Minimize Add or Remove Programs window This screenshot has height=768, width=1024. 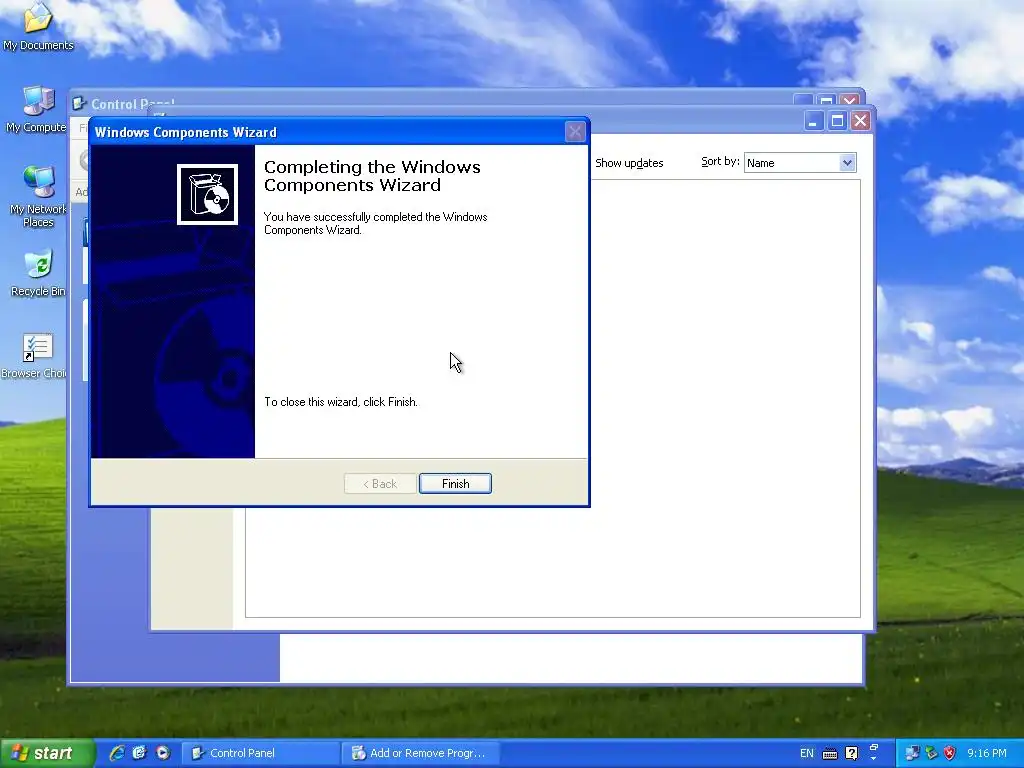click(813, 121)
